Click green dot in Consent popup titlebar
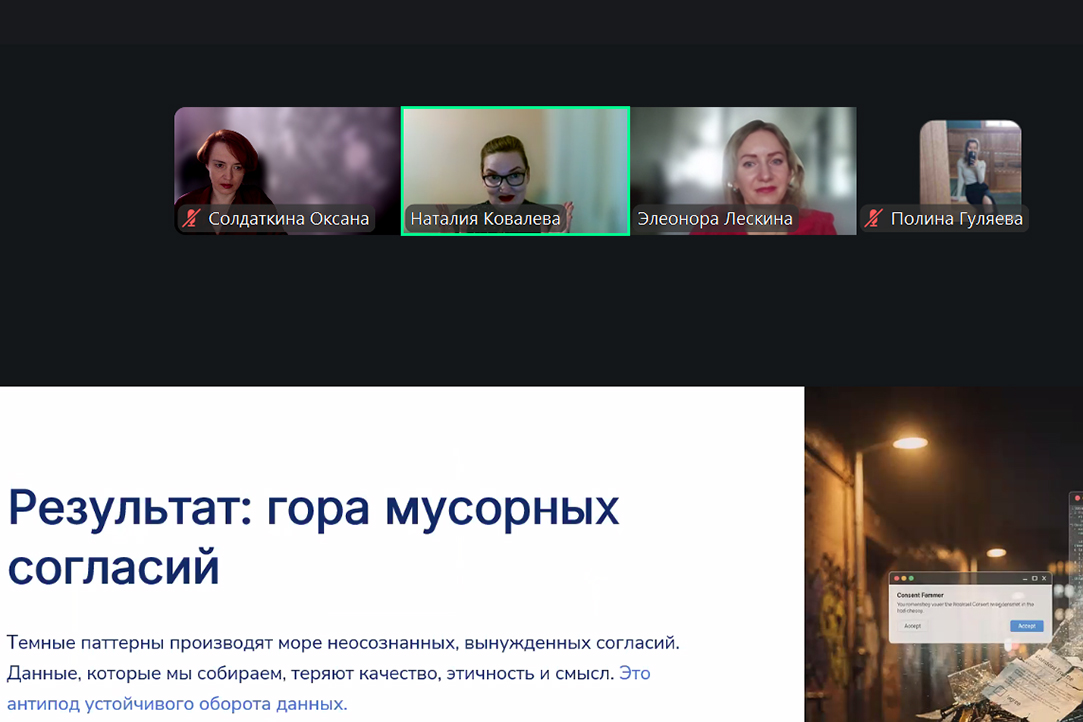1083x722 pixels. pos(912,578)
